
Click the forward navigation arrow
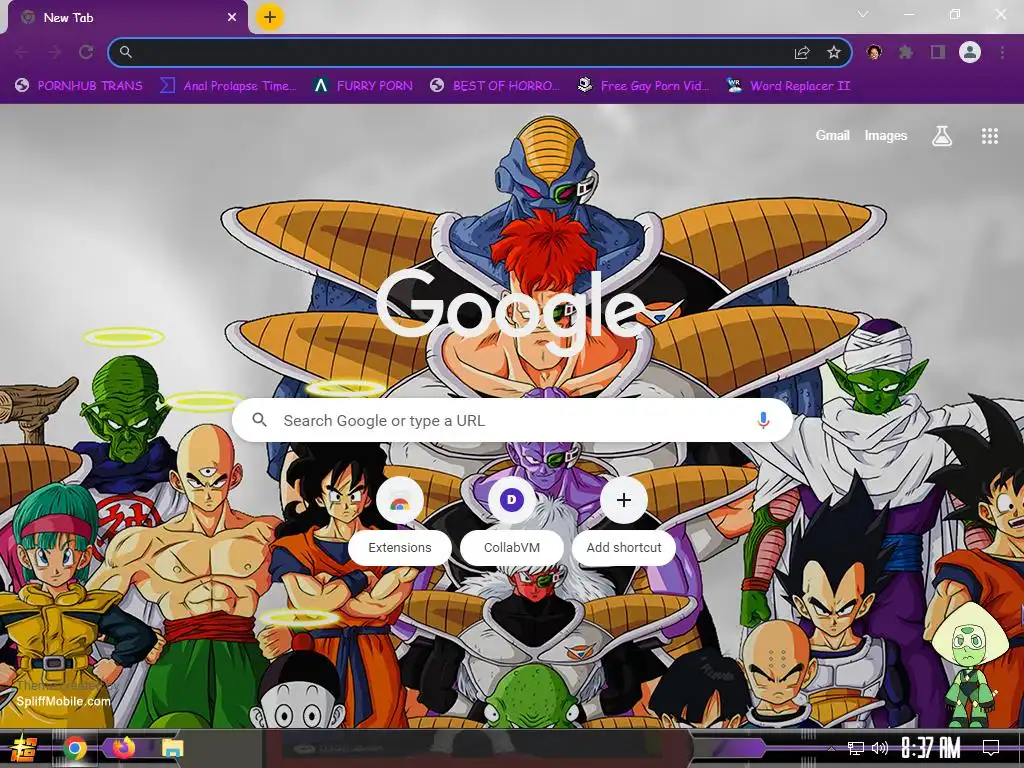coord(54,52)
